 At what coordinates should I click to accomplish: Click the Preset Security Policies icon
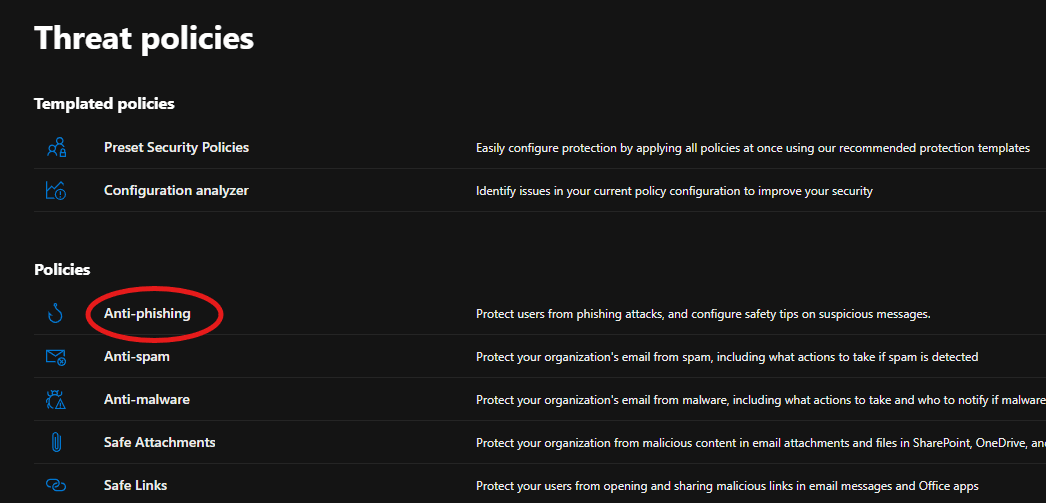pos(56,148)
